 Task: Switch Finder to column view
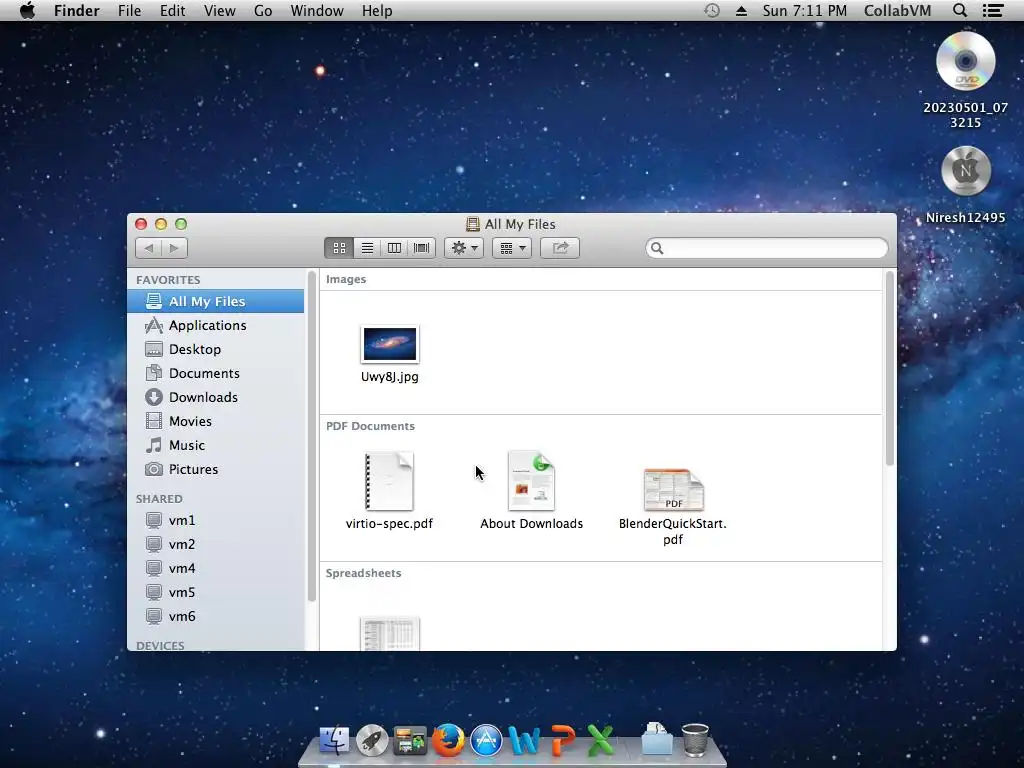coord(394,248)
